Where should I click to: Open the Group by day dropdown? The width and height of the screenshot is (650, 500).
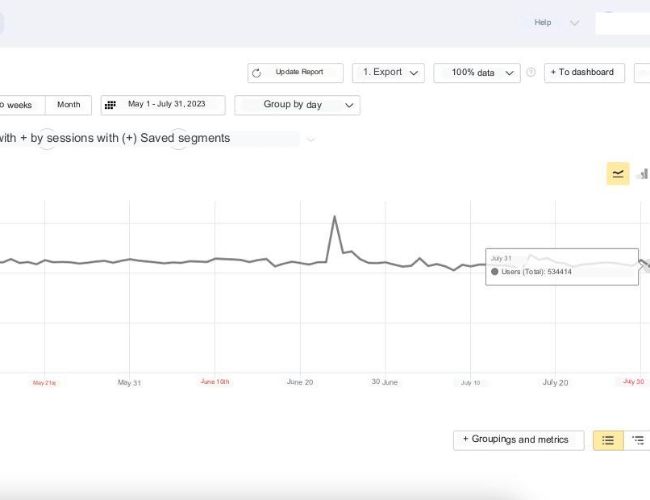click(297, 105)
